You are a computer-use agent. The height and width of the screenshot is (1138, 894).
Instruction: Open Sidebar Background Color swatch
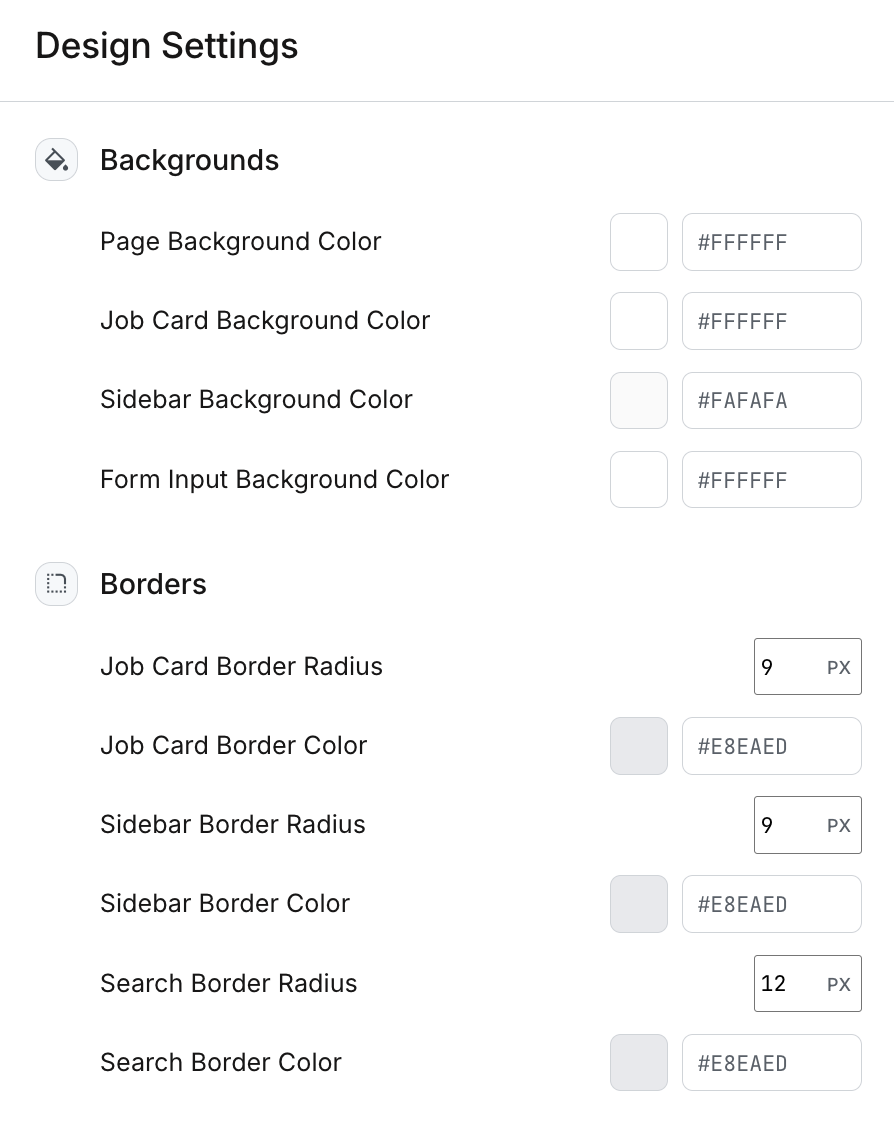(639, 400)
